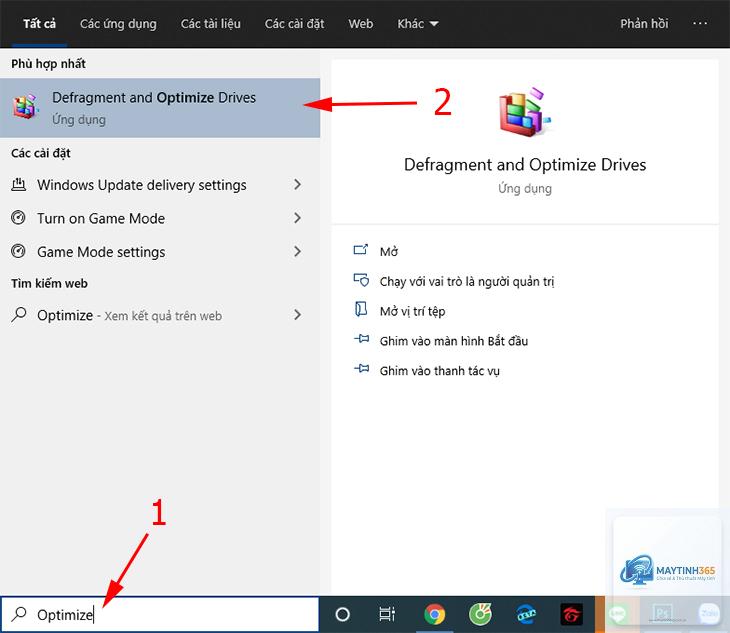Open Task View from the taskbar
Image resolution: width=730 pixels, height=633 pixels.
387,614
